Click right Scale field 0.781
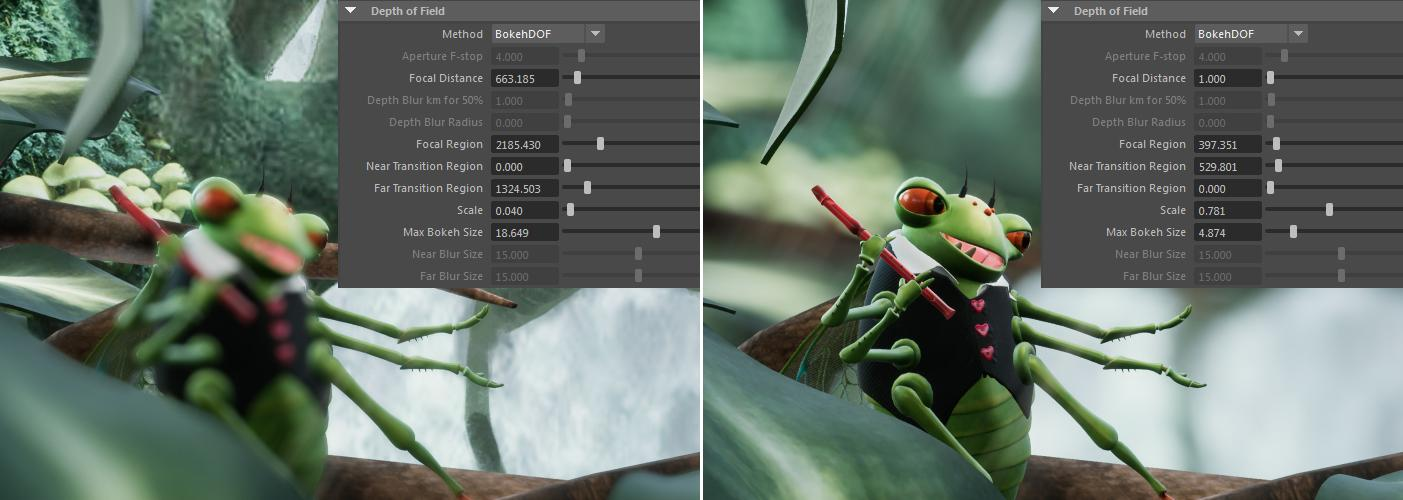1403x500 pixels. tap(1227, 210)
